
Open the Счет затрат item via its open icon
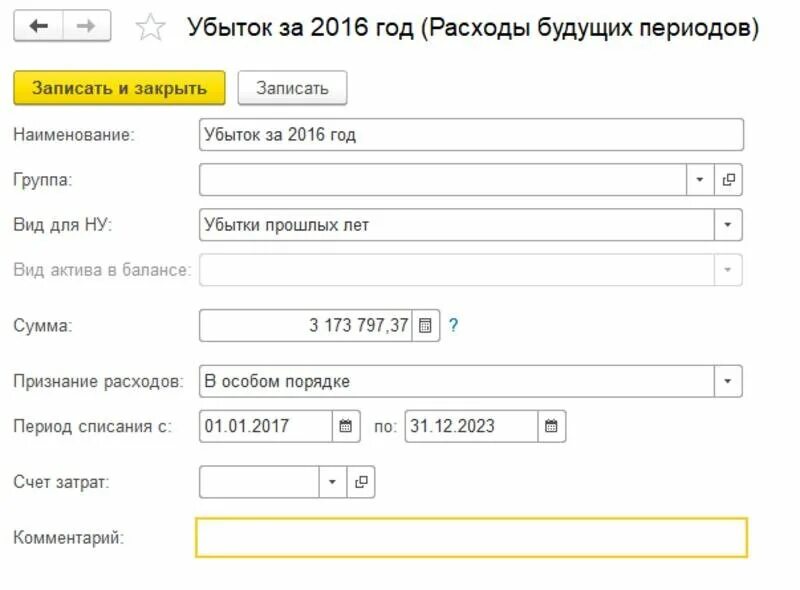tap(361, 482)
